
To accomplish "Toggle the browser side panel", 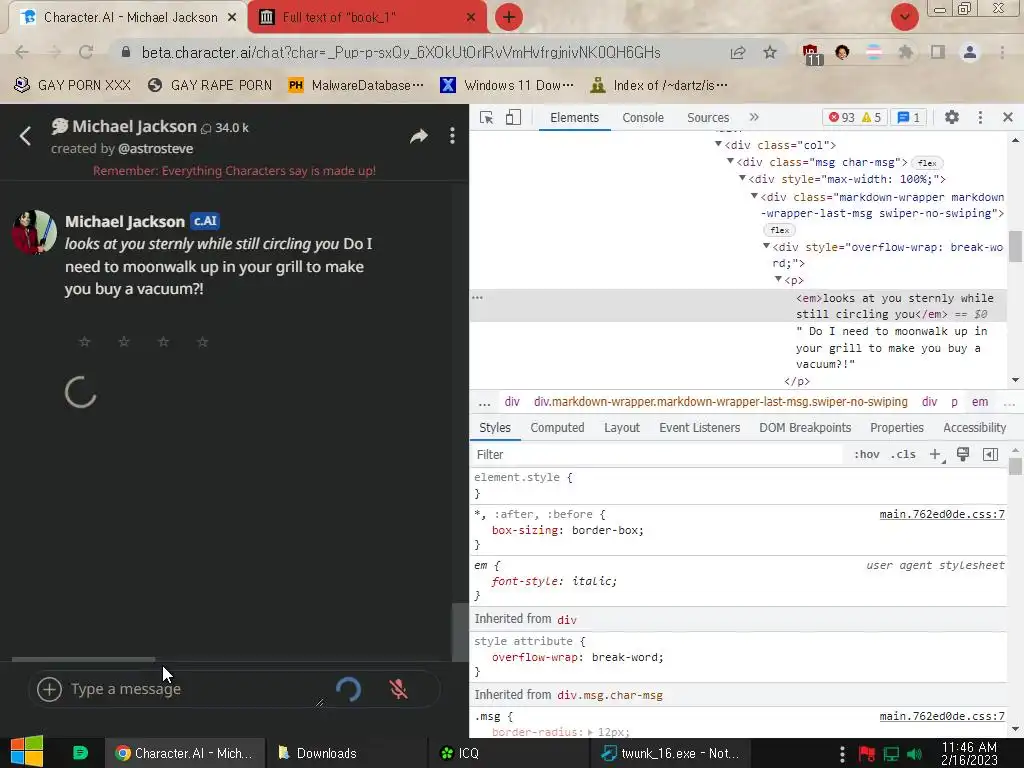I will tap(938, 52).
